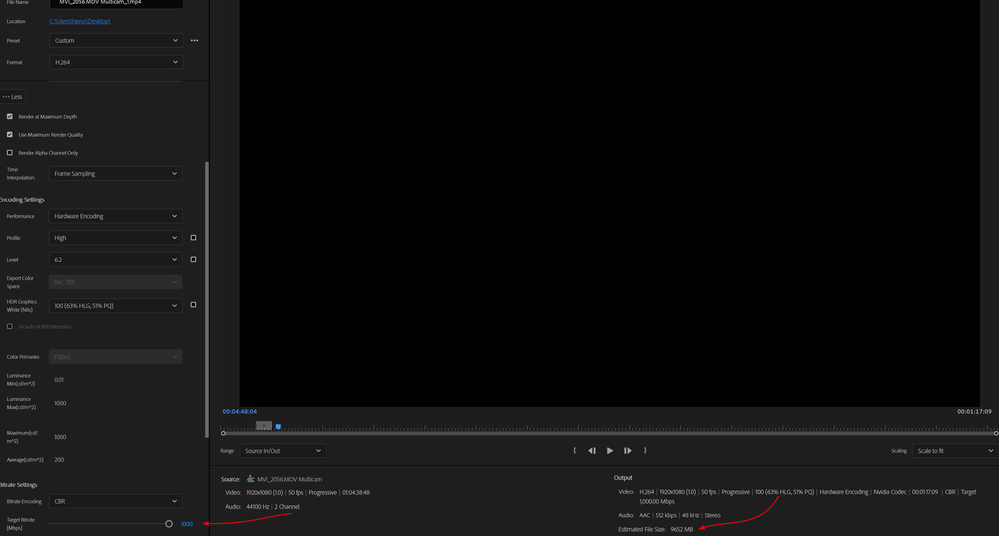Click the Target Bitrate slider handle
The width and height of the screenshot is (999, 536).
point(169,524)
